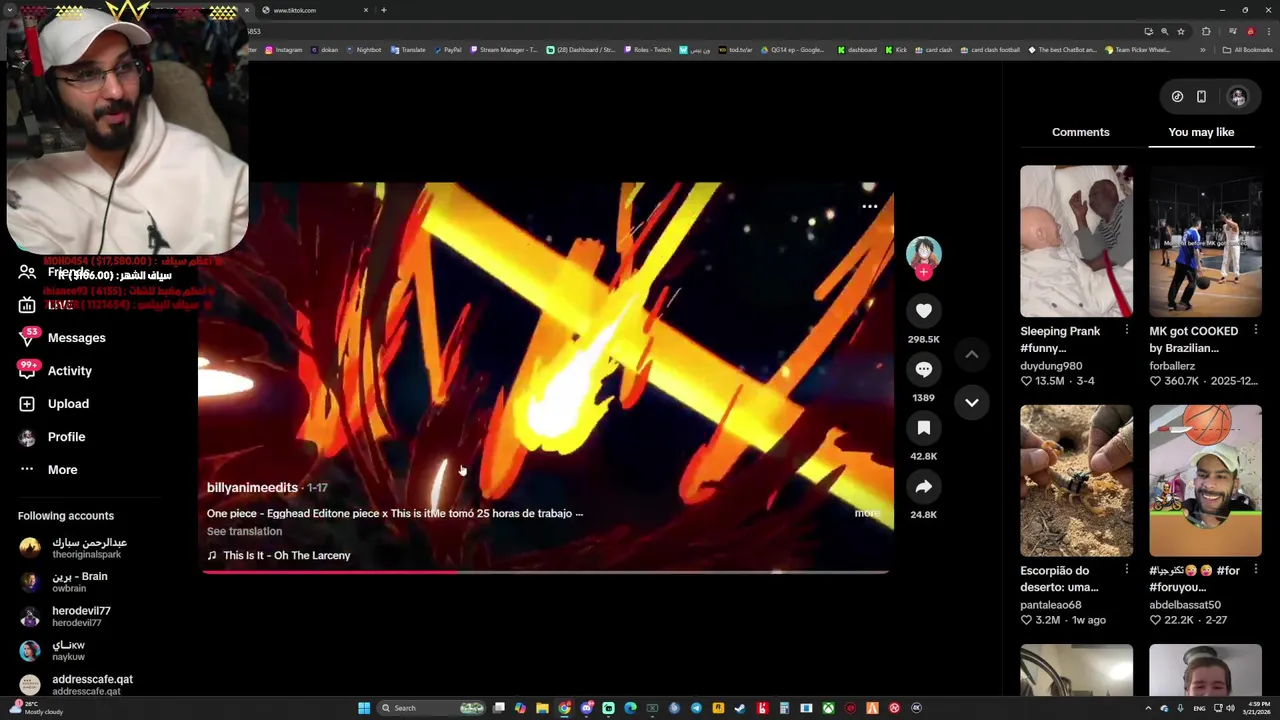Open the All Bookmarks folder
Image resolution: width=1280 pixels, height=720 pixels.
[1248, 50]
